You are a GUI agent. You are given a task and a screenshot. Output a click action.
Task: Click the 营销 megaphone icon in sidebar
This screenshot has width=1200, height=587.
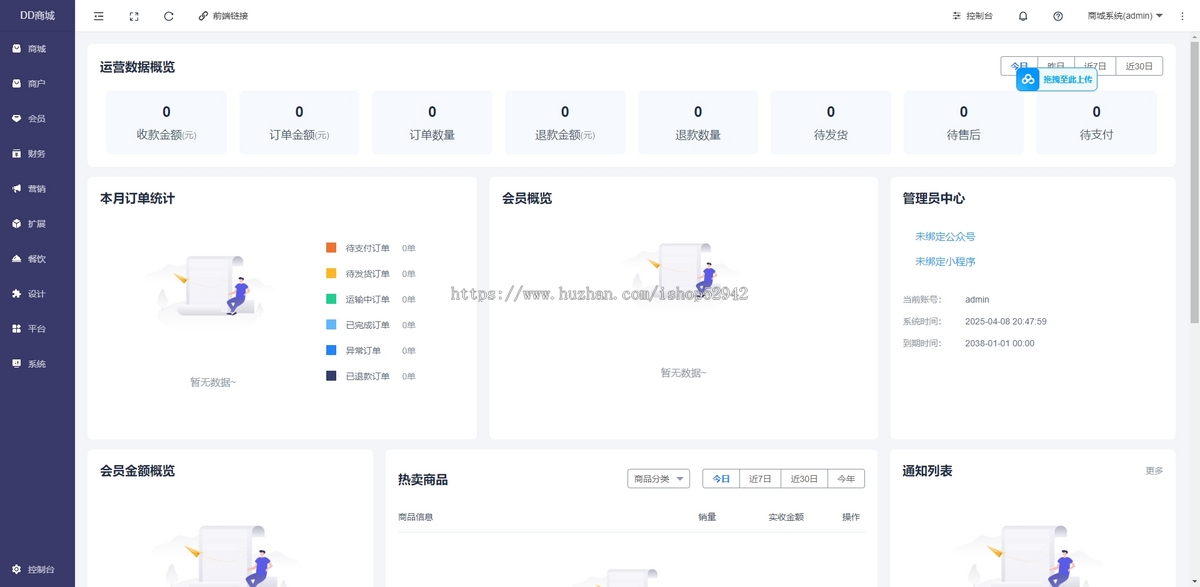tap(17, 189)
